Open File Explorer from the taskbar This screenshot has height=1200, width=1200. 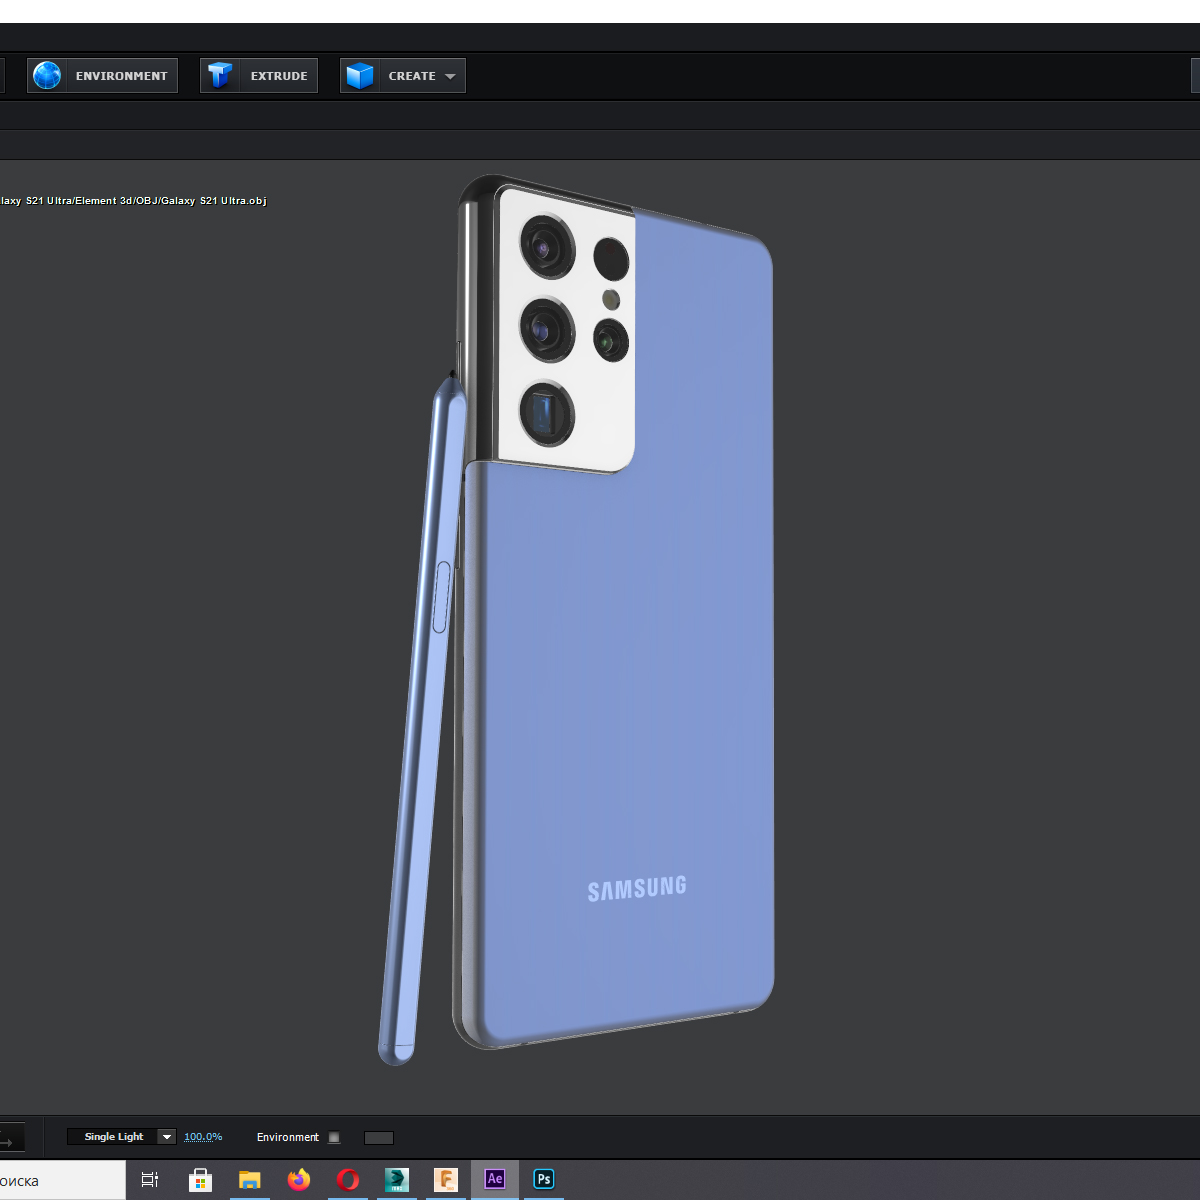(x=249, y=1180)
